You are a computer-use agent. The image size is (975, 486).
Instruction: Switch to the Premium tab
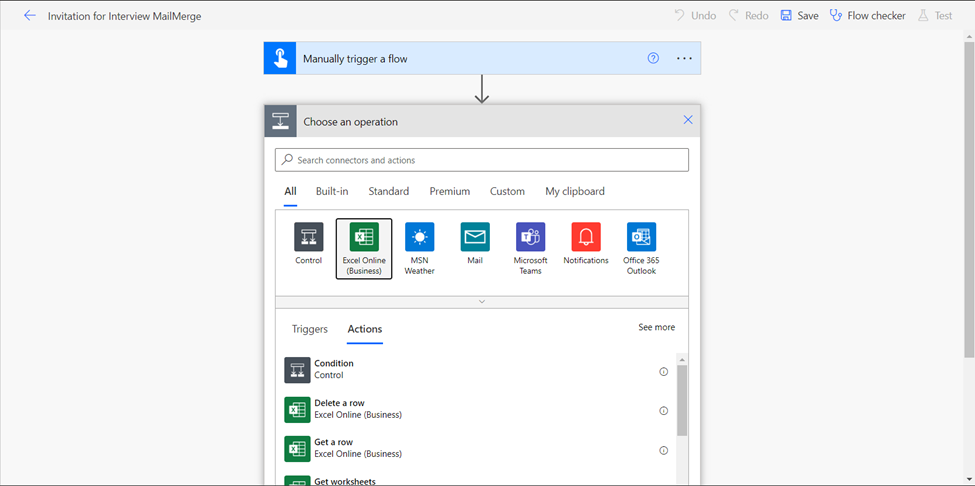click(450, 191)
